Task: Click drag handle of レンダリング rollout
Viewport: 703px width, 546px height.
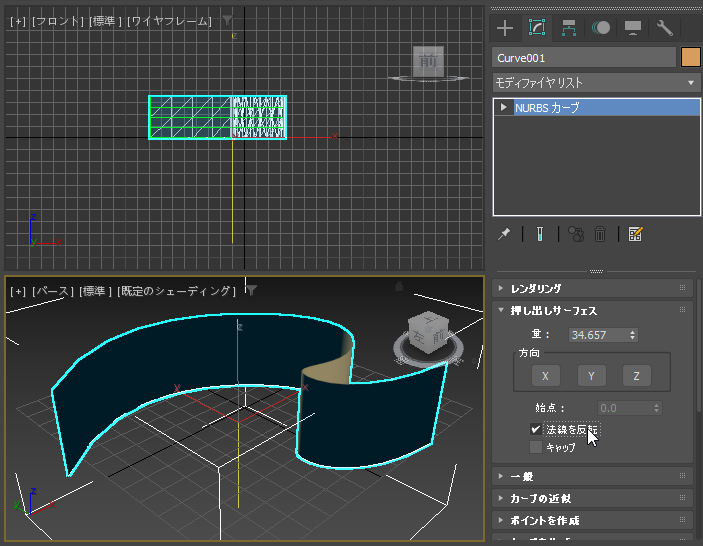Action: coord(682,288)
